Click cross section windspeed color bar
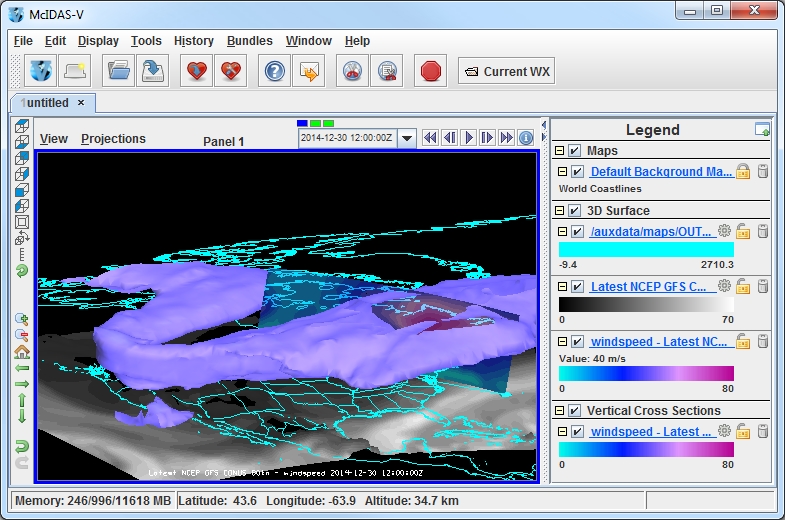785x520 pixels. click(646, 449)
